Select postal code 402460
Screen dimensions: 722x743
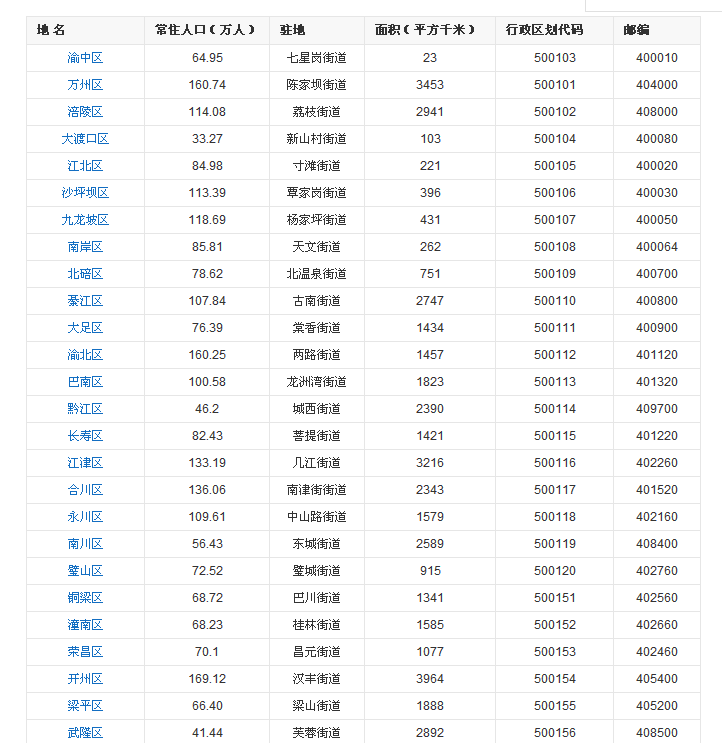(x=657, y=652)
